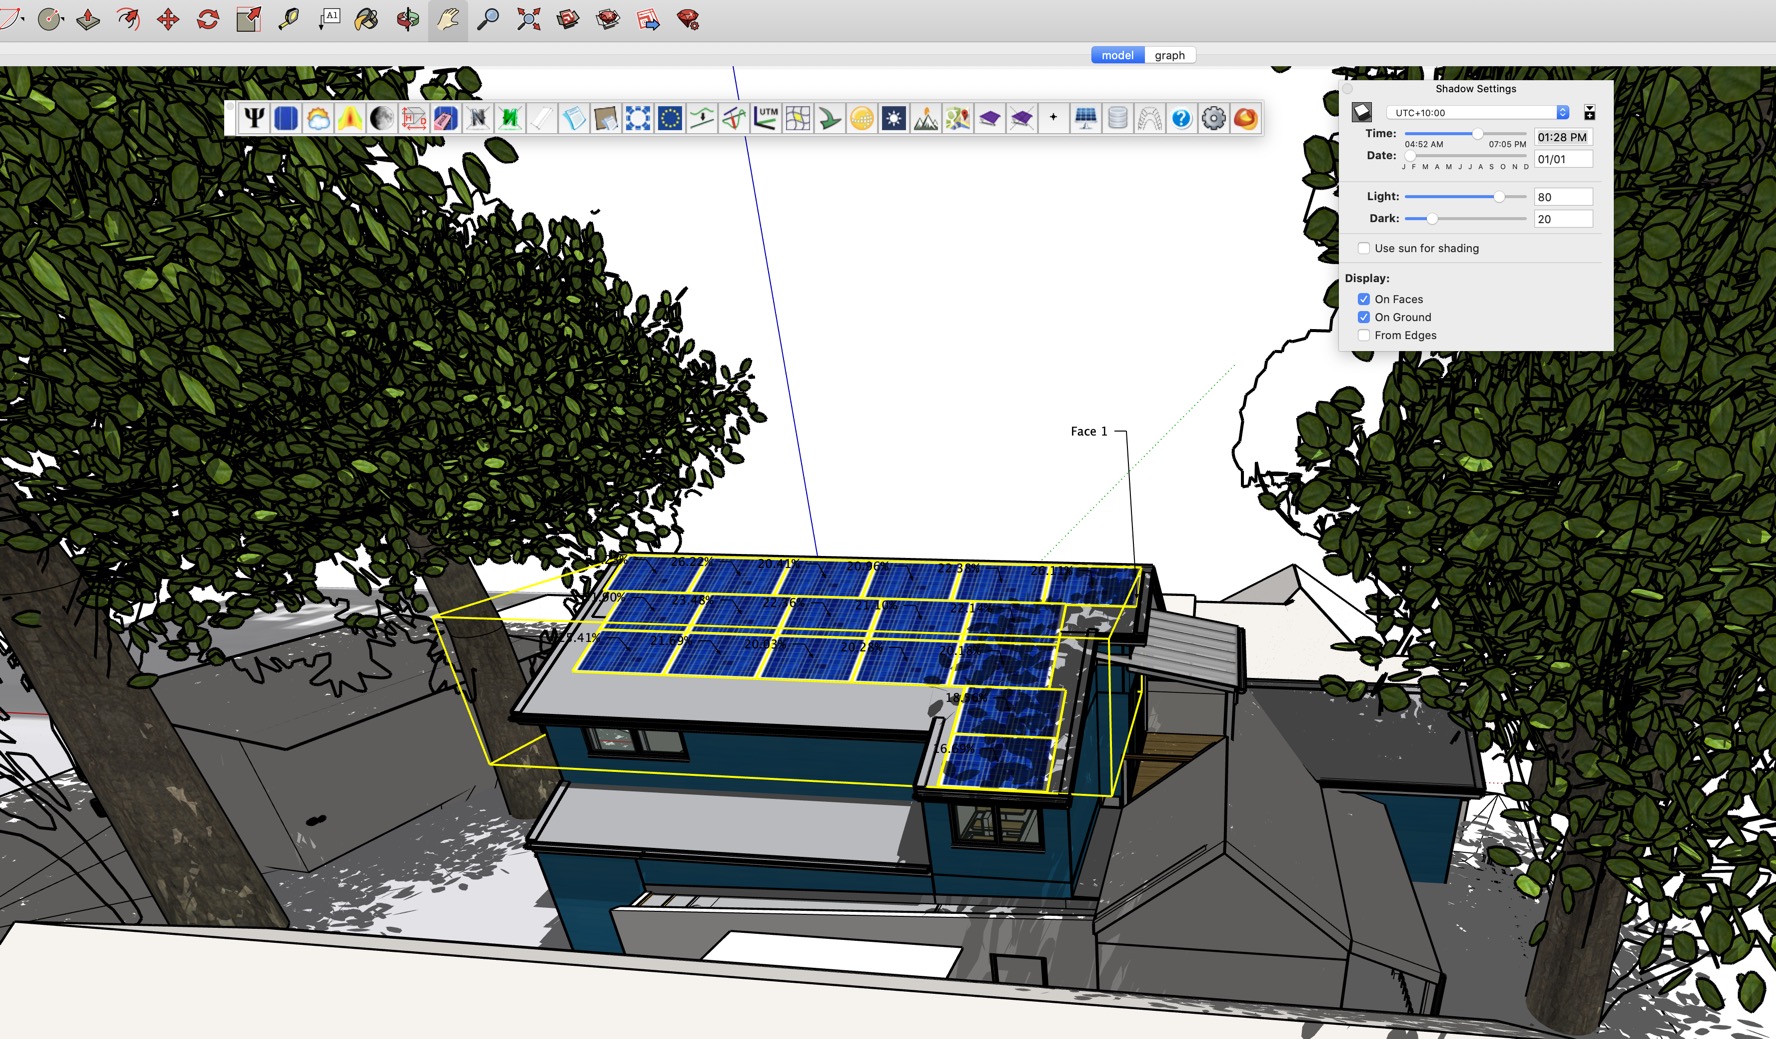The width and height of the screenshot is (1776, 1039).
Task: Click the green N north icon
Action: [510, 118]
